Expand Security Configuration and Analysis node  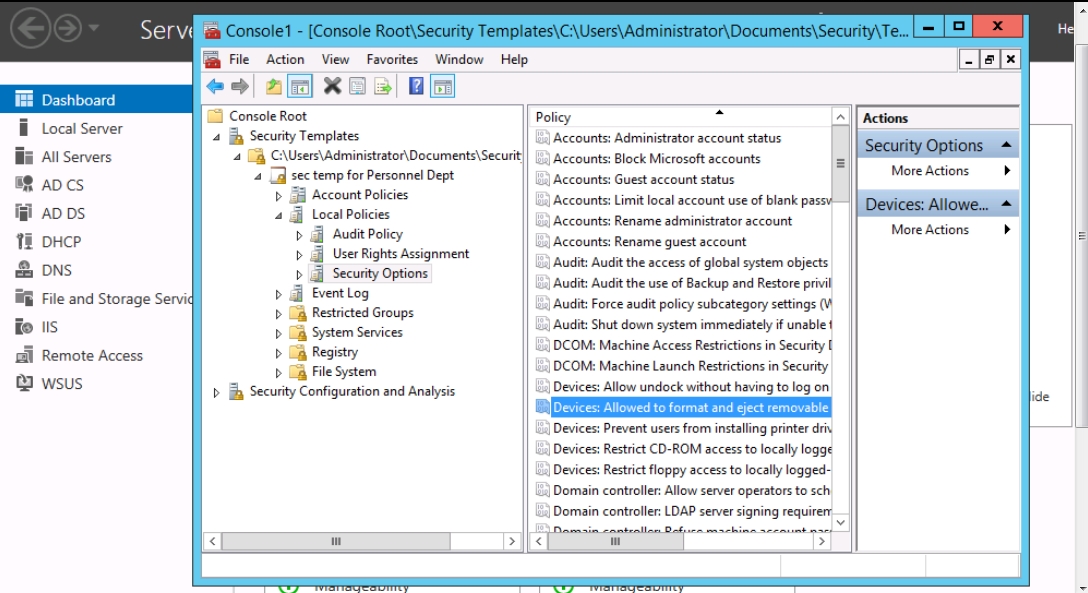tap(217, 392)
